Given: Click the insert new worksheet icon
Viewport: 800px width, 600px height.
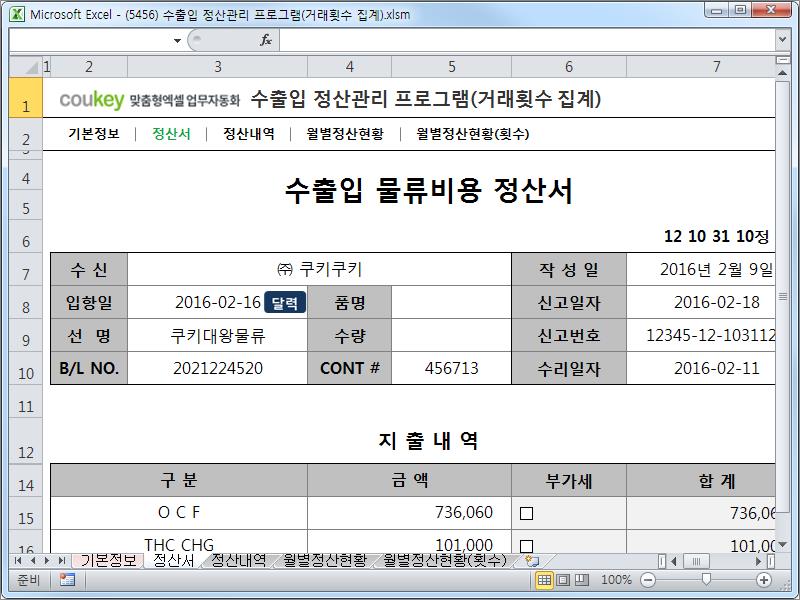Looking at the screenshot, I should [532, 561].
